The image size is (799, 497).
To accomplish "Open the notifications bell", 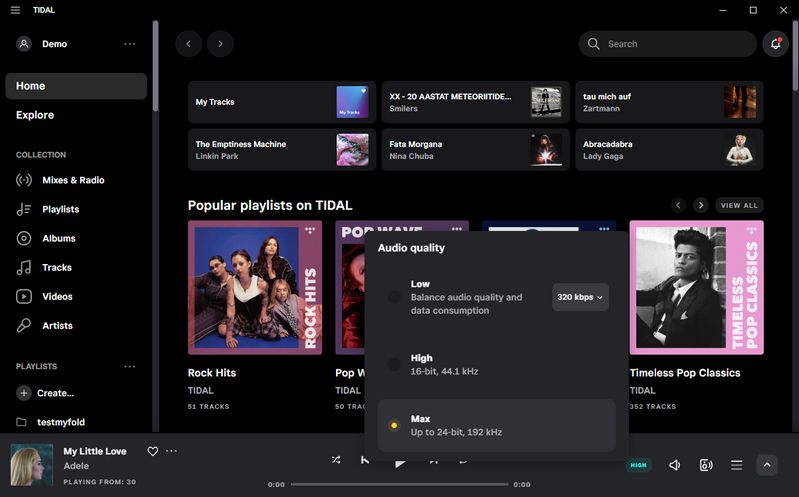I will click(x=776, y=44).
